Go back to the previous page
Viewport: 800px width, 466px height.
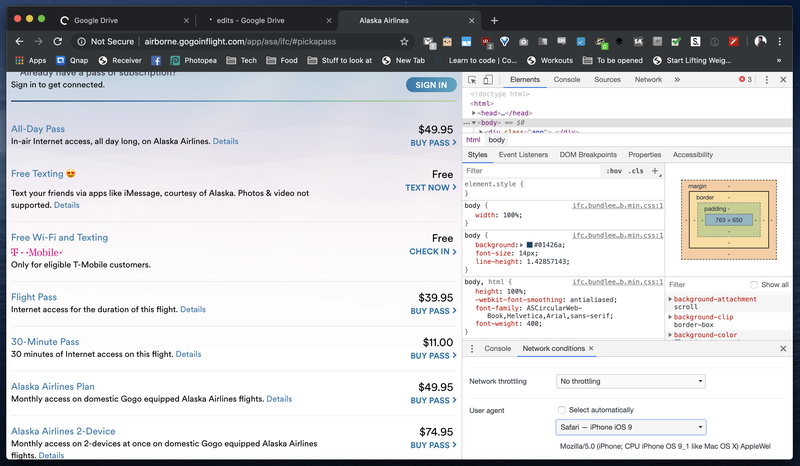(x=19, y=41)
